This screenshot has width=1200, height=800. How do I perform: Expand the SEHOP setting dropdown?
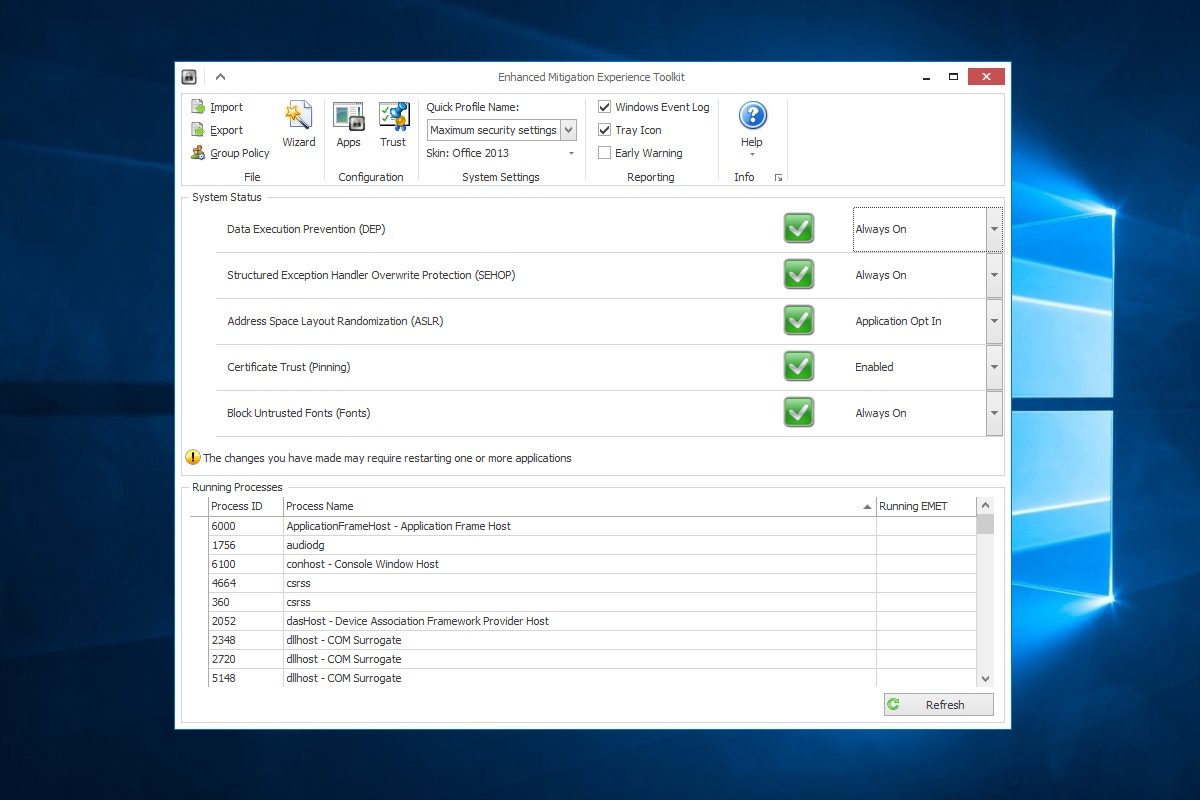tap(994, 275)
